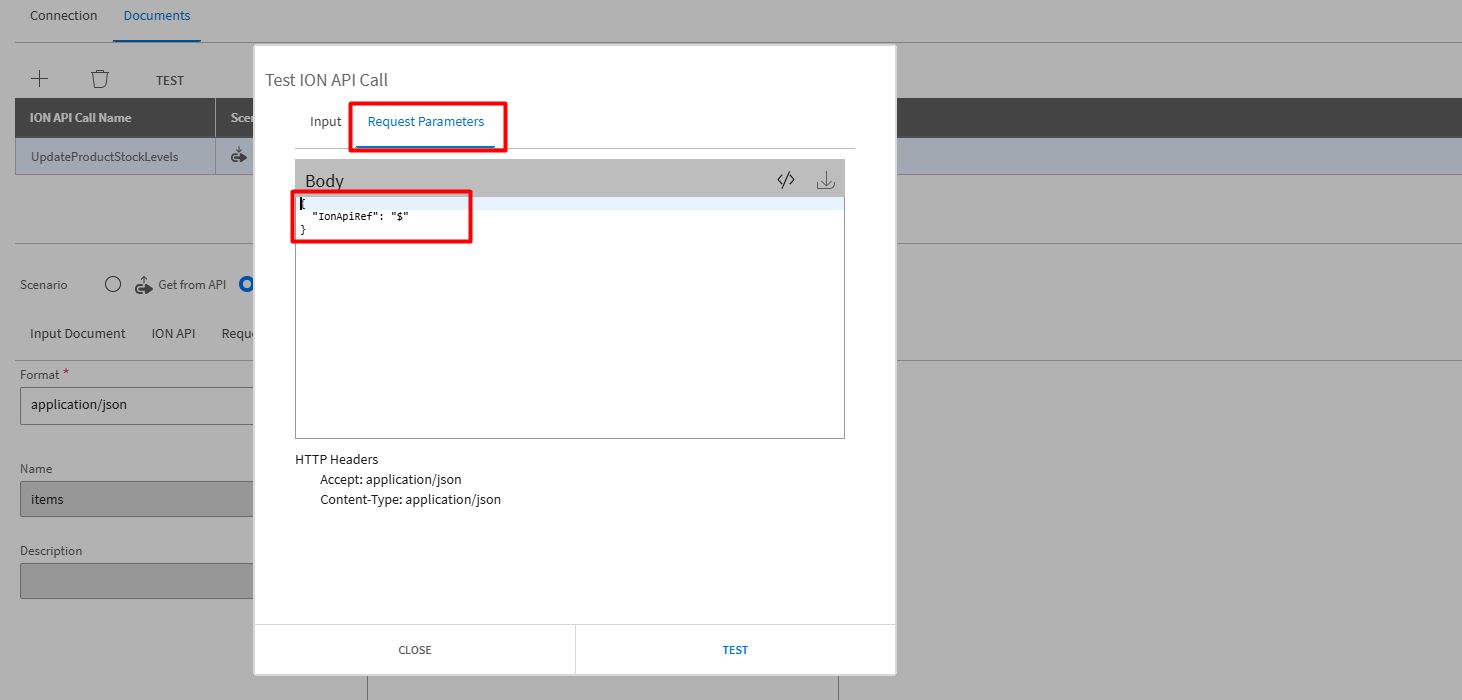The image size is (1462, 700).
Task: Switch to the Input tab in dialog
Action: (x=326, y=122)
